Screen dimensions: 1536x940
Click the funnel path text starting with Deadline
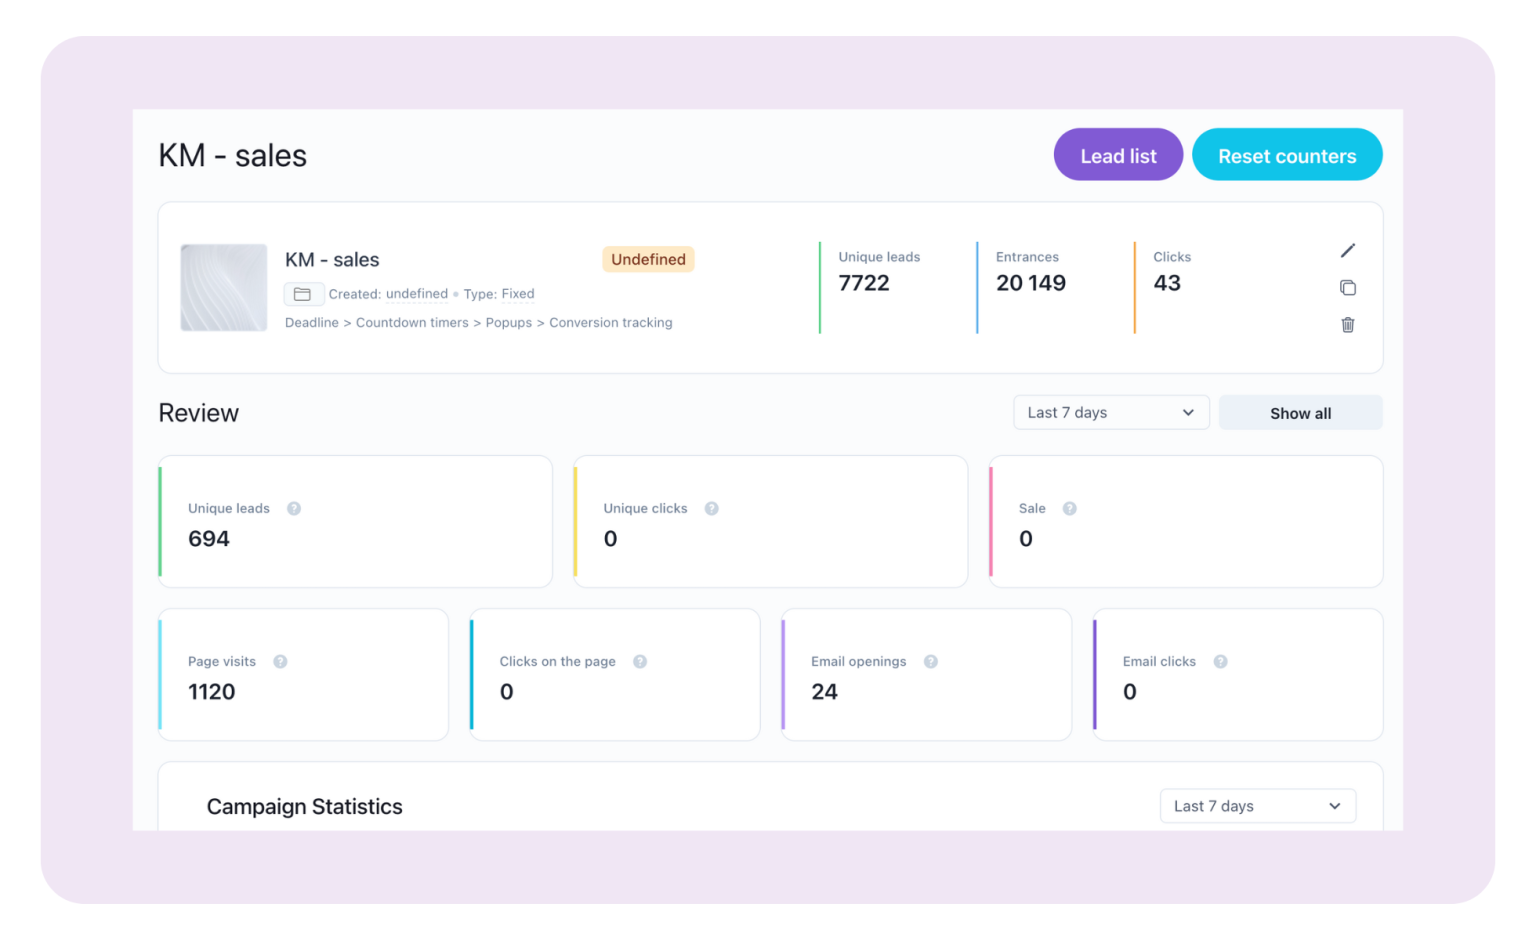tap(478, 322)
